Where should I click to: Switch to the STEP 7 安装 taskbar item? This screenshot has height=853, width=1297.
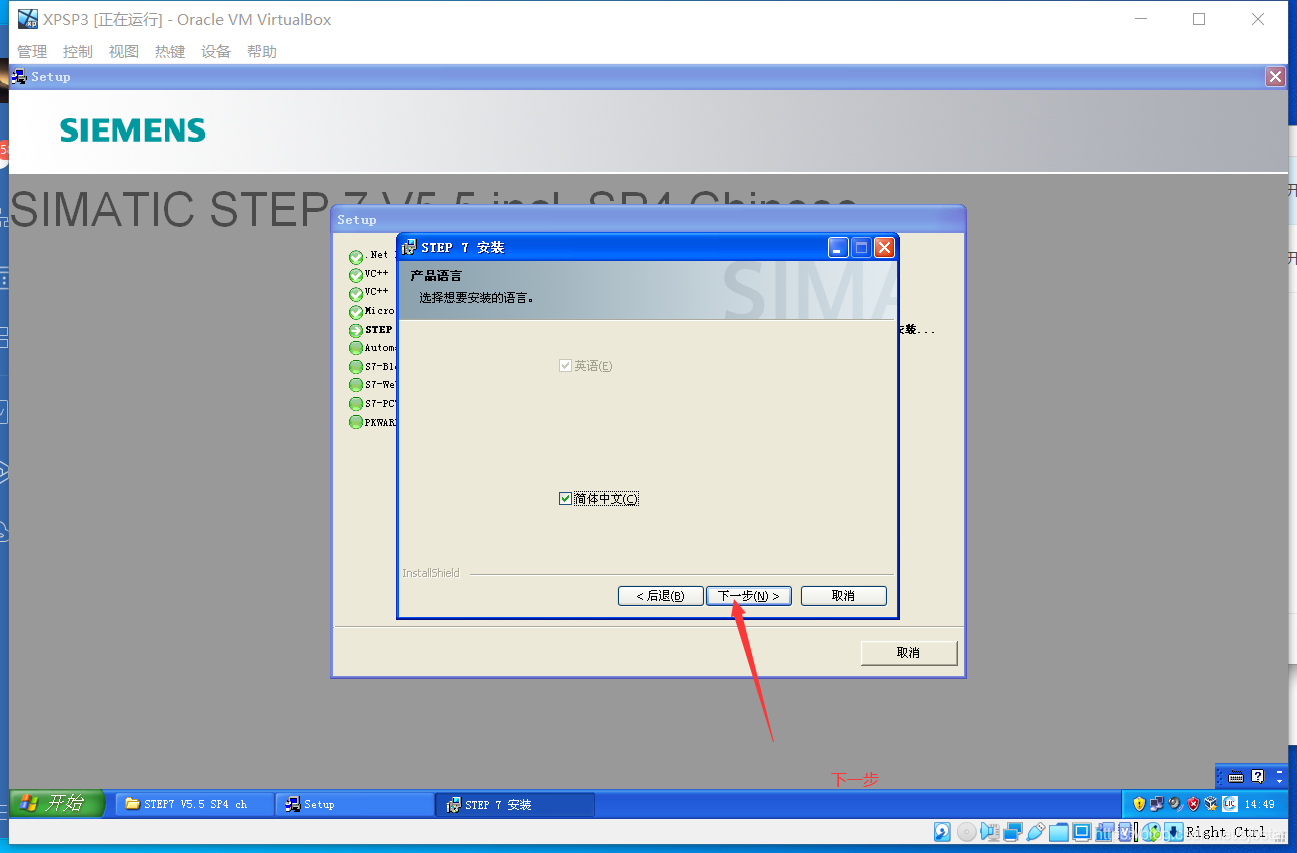tap(515, 804)
